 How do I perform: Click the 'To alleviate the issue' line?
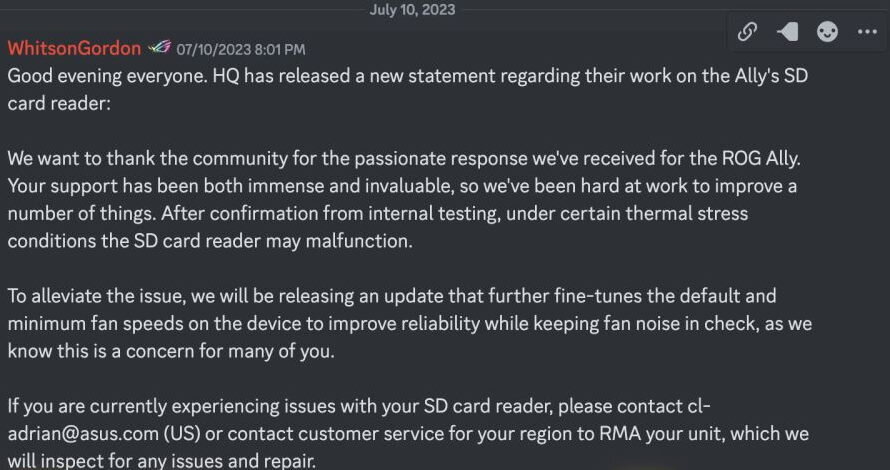click(x=392, y=296)
